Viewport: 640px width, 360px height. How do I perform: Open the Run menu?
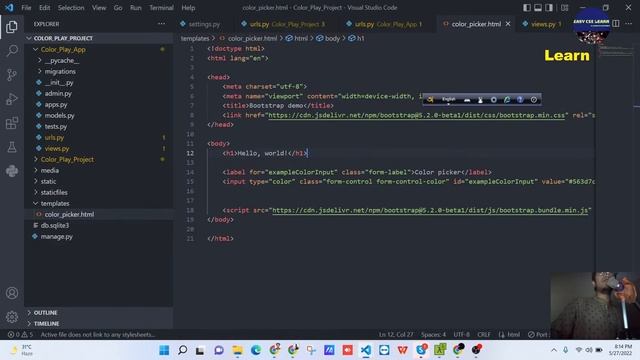pyautogui.click(x=136, y=8)
